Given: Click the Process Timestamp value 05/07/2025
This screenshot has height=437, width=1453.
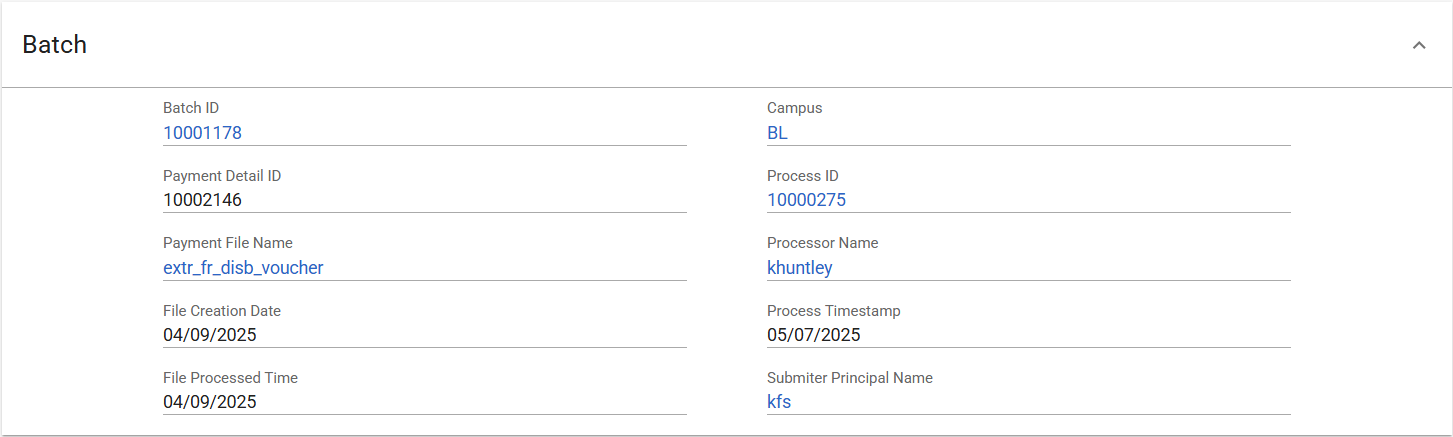Looking at the screenshot, I should coord(814,335).
